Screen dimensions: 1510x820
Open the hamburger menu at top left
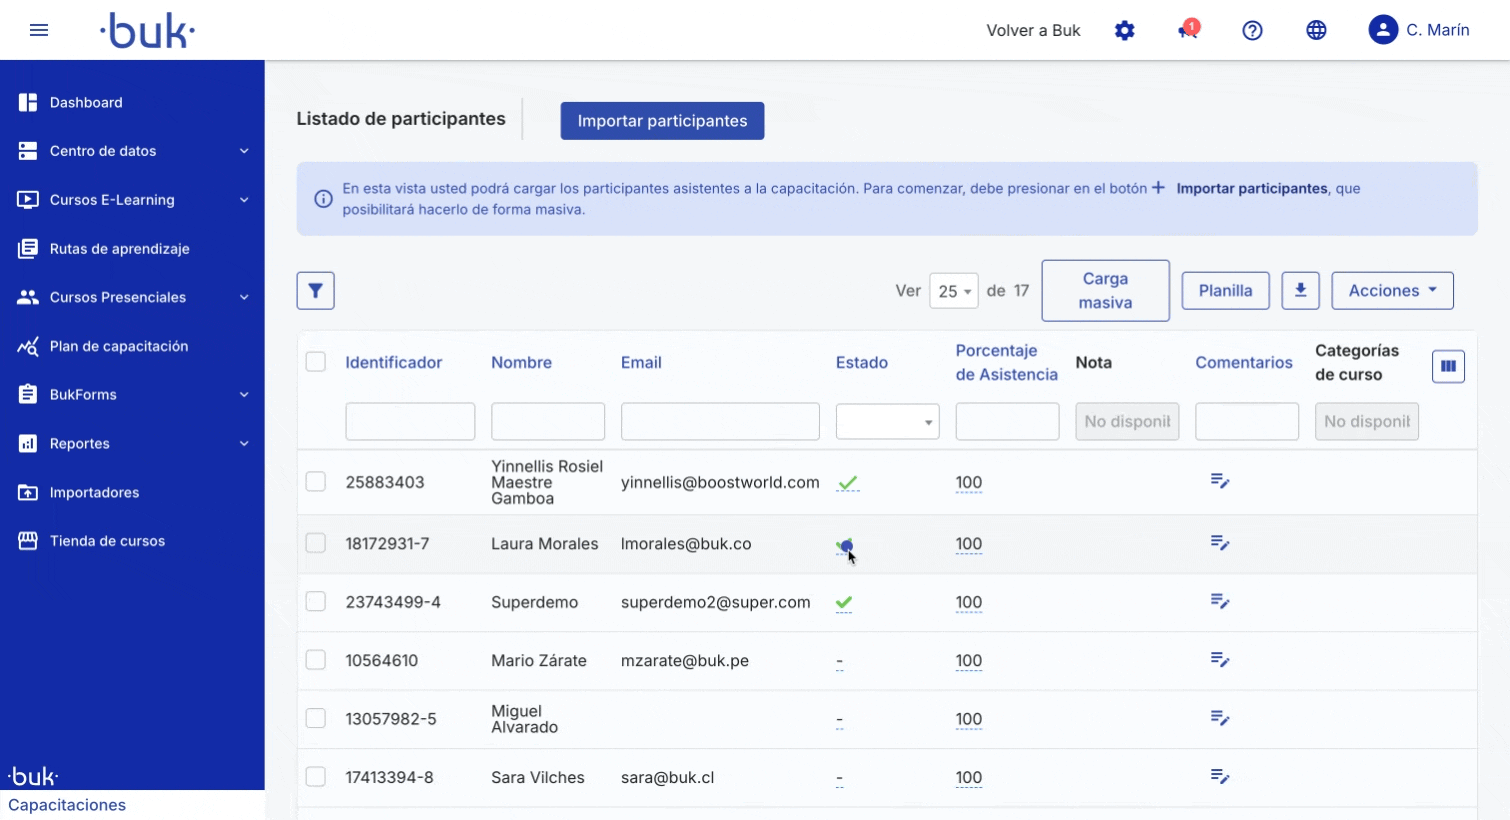39,30
